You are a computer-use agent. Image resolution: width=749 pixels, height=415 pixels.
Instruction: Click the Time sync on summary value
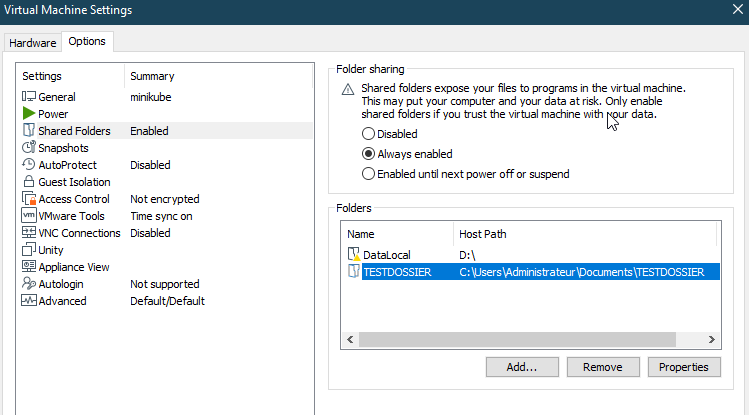tap(161, 216)
